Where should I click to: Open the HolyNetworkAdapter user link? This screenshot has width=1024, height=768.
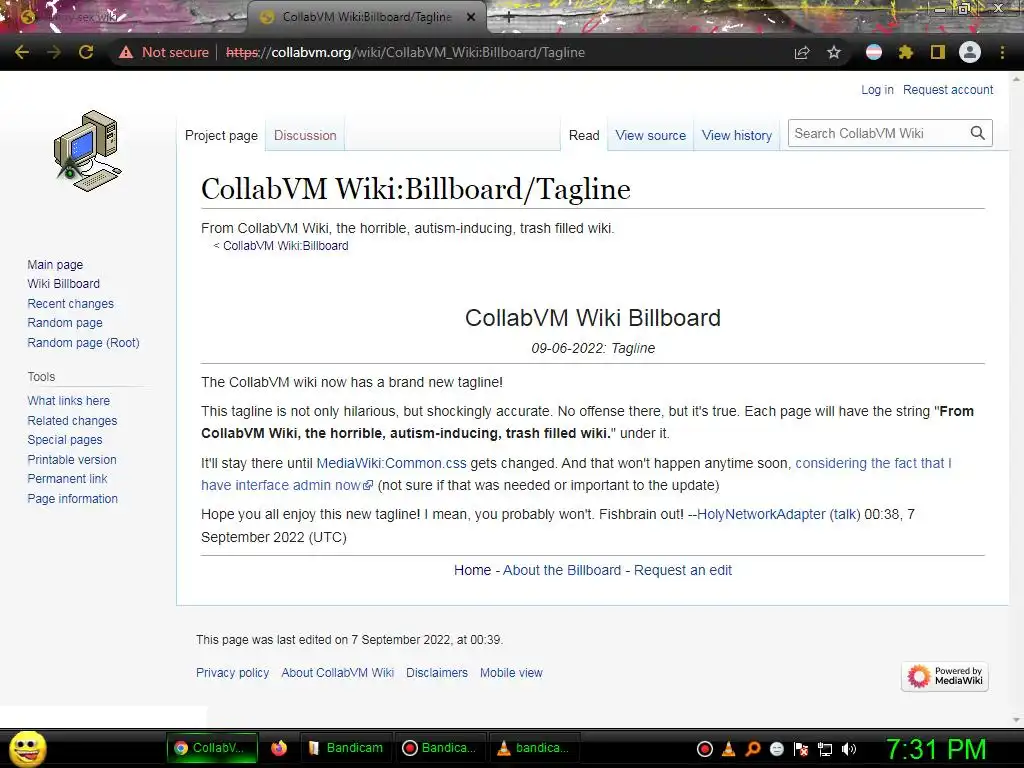pyautogui.click(x=761, y=514)
